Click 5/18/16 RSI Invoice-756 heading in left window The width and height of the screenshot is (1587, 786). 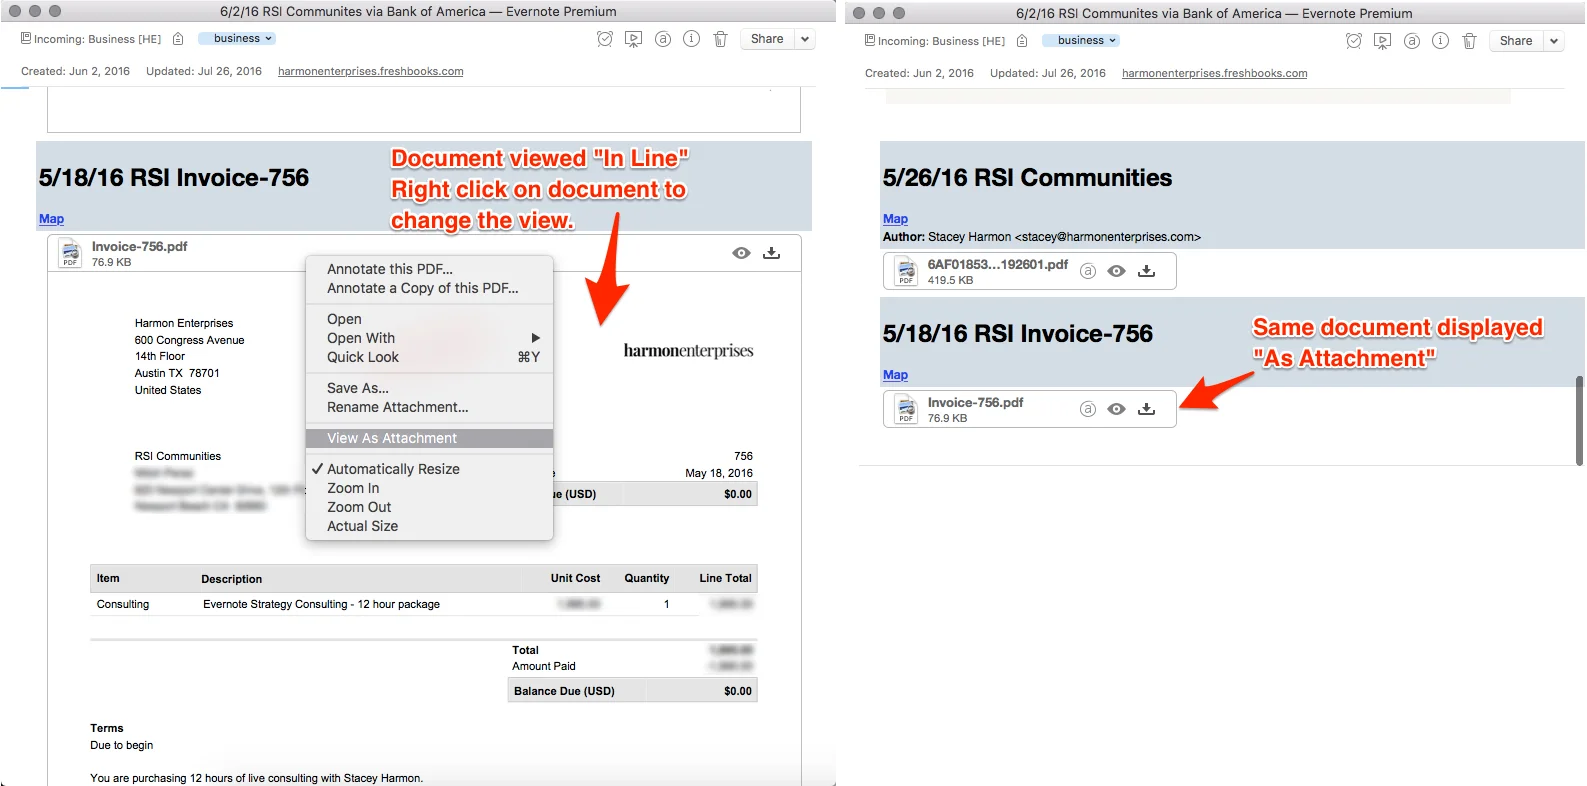[x=174, y=178]
